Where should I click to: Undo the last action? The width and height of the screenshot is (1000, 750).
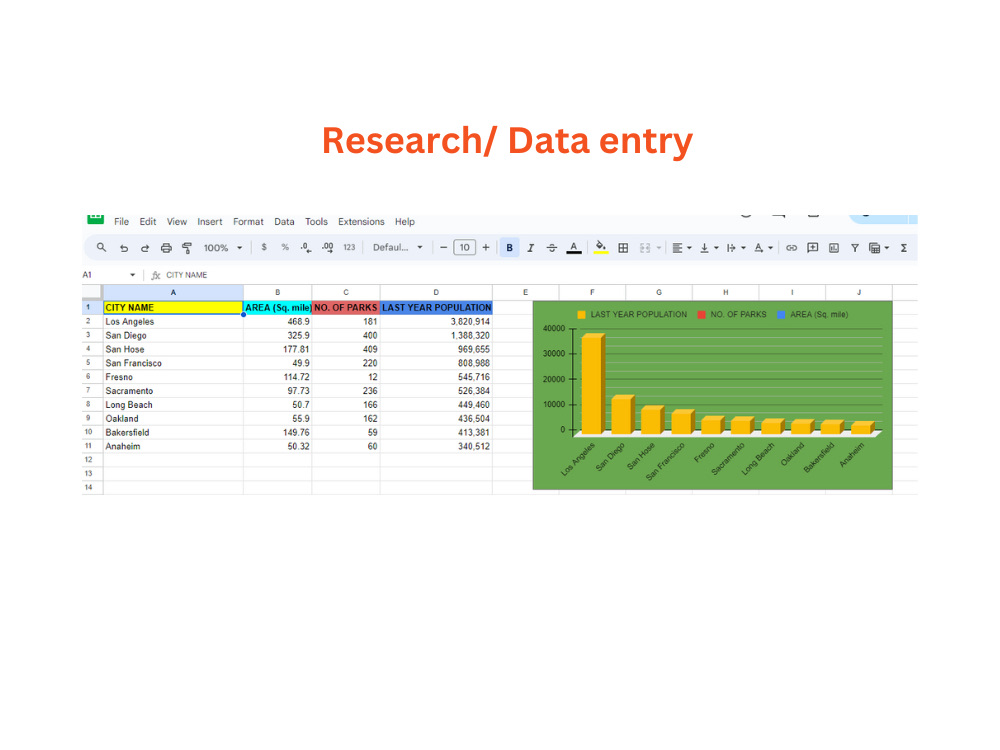click(124, 248)
